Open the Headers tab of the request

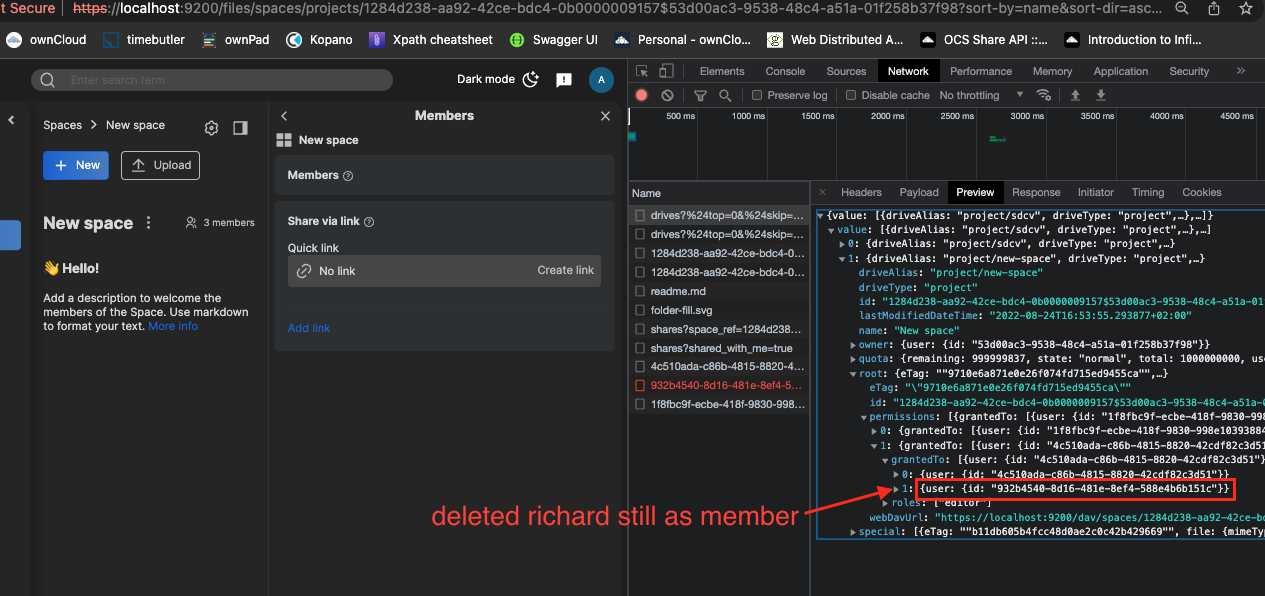click(861, 192)
